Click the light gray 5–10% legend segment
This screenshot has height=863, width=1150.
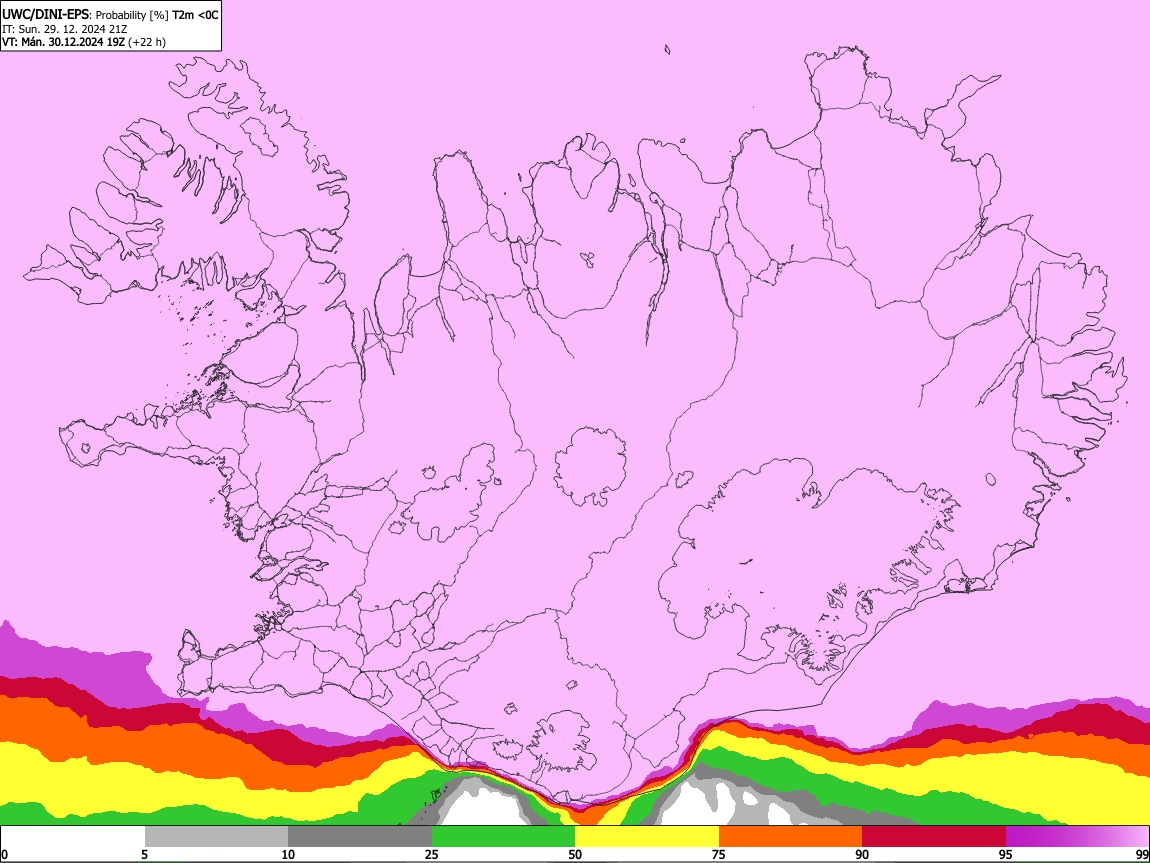pyautogui.click(x=216, y=837)
